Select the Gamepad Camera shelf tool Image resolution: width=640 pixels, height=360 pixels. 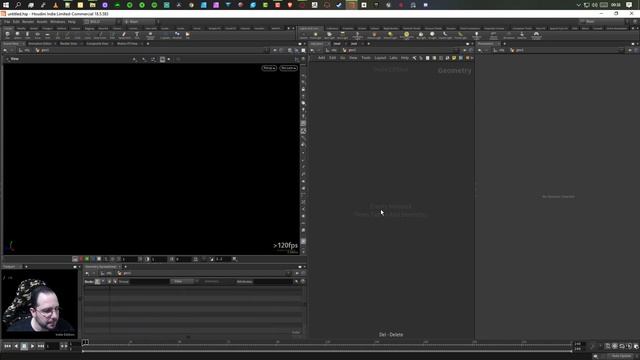click(536, 36)
